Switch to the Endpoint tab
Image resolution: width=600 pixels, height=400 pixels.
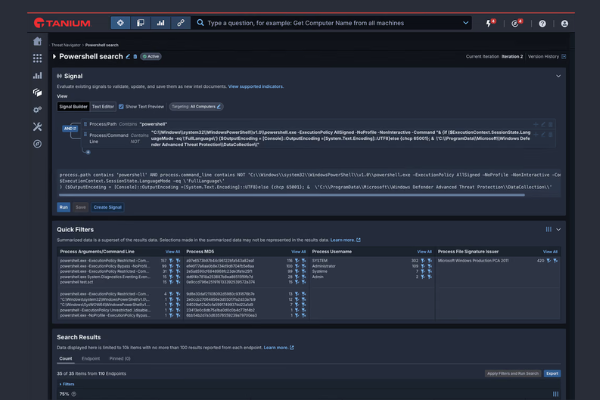point(91,359)
